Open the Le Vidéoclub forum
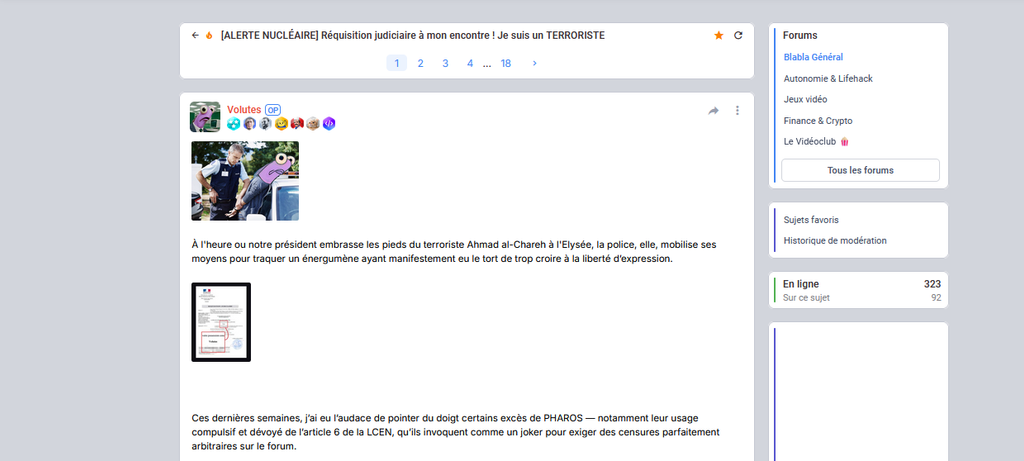1024x461 pixels. pyautogui.click(x=810, y=142)
